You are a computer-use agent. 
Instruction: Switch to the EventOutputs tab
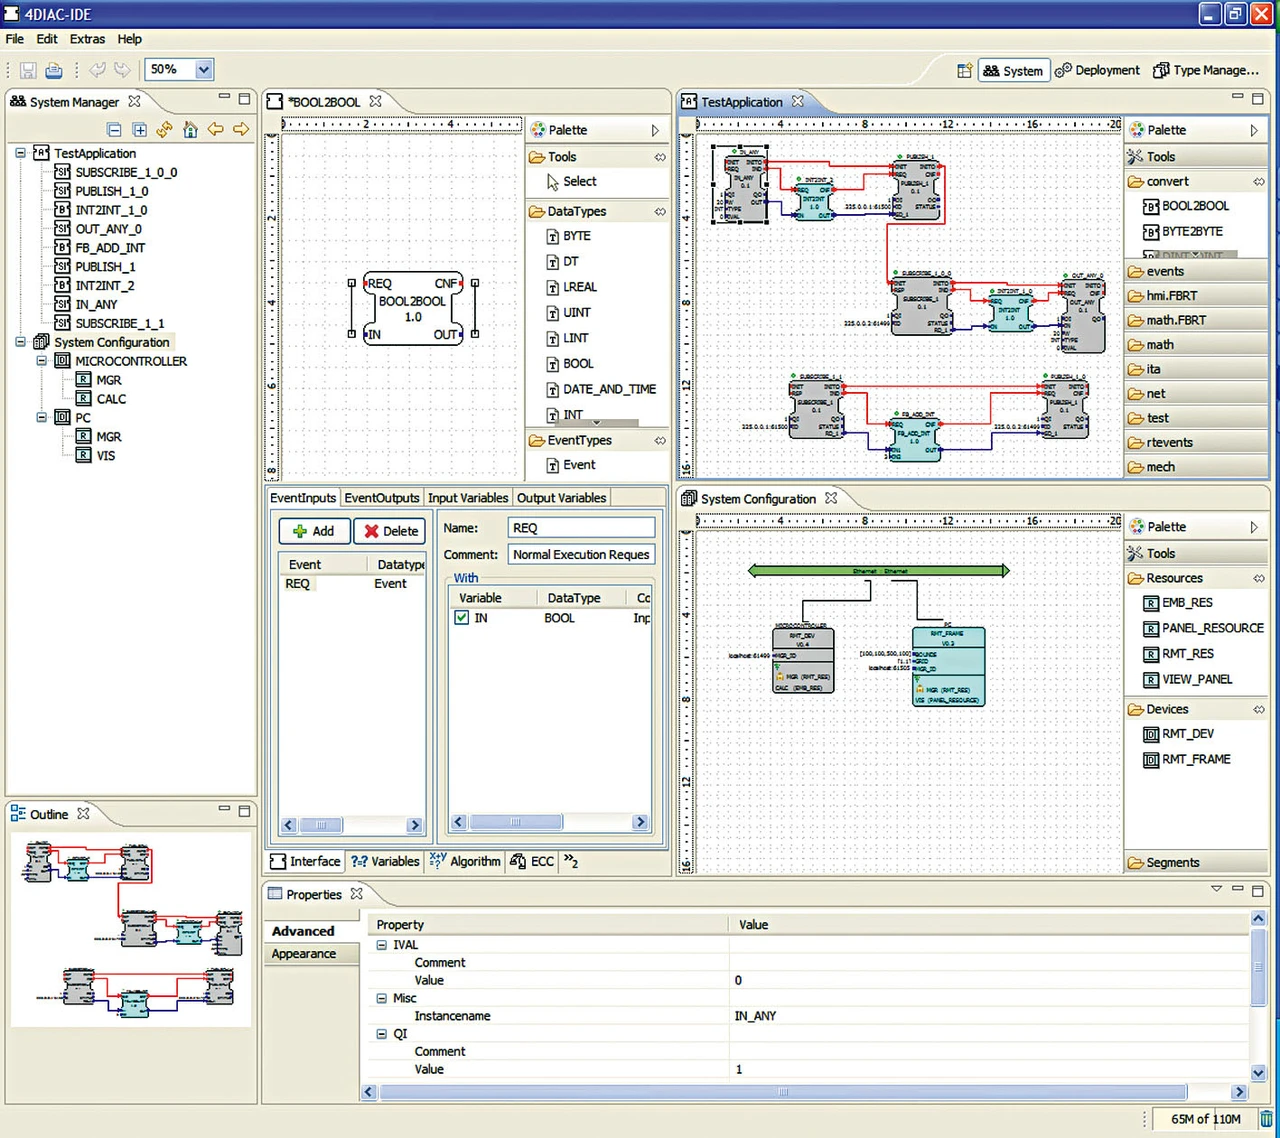click(382, 498)
